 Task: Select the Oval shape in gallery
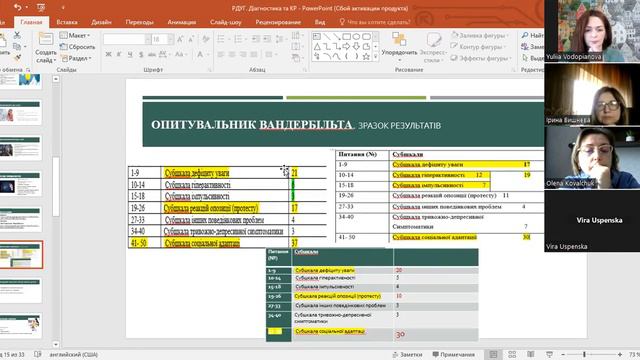pos(356,37)
